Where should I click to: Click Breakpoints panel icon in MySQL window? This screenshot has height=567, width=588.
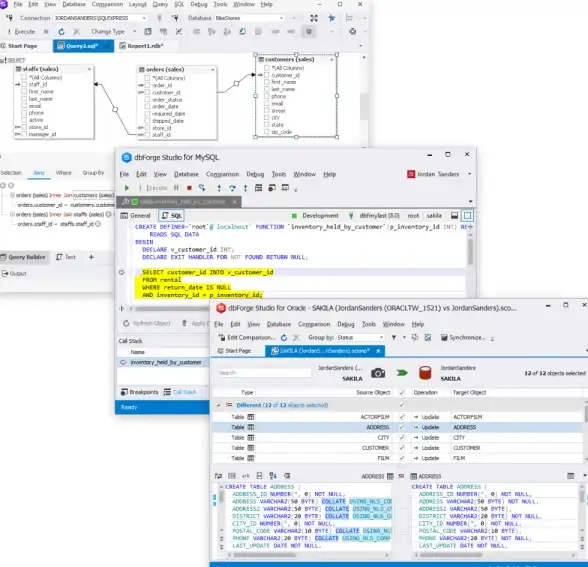pyautogui.click(x=124, y=392)
